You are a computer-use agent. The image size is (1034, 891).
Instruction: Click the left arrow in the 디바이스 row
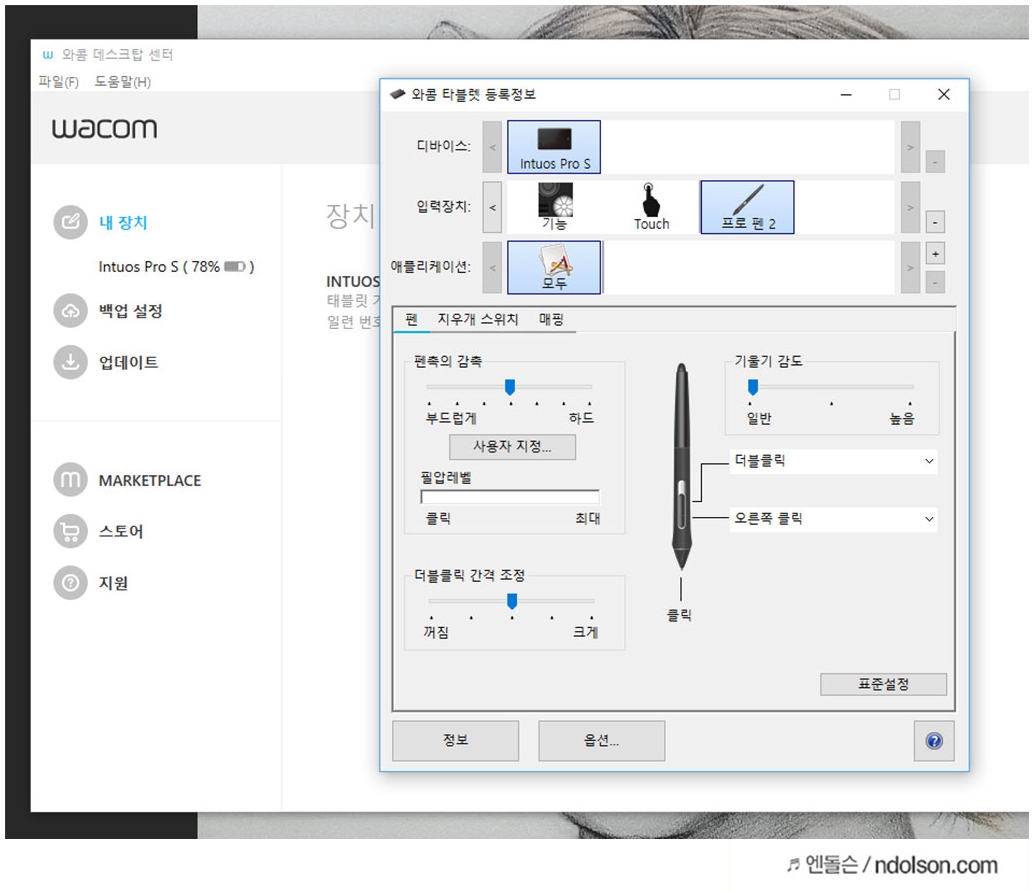click(492, 147)
